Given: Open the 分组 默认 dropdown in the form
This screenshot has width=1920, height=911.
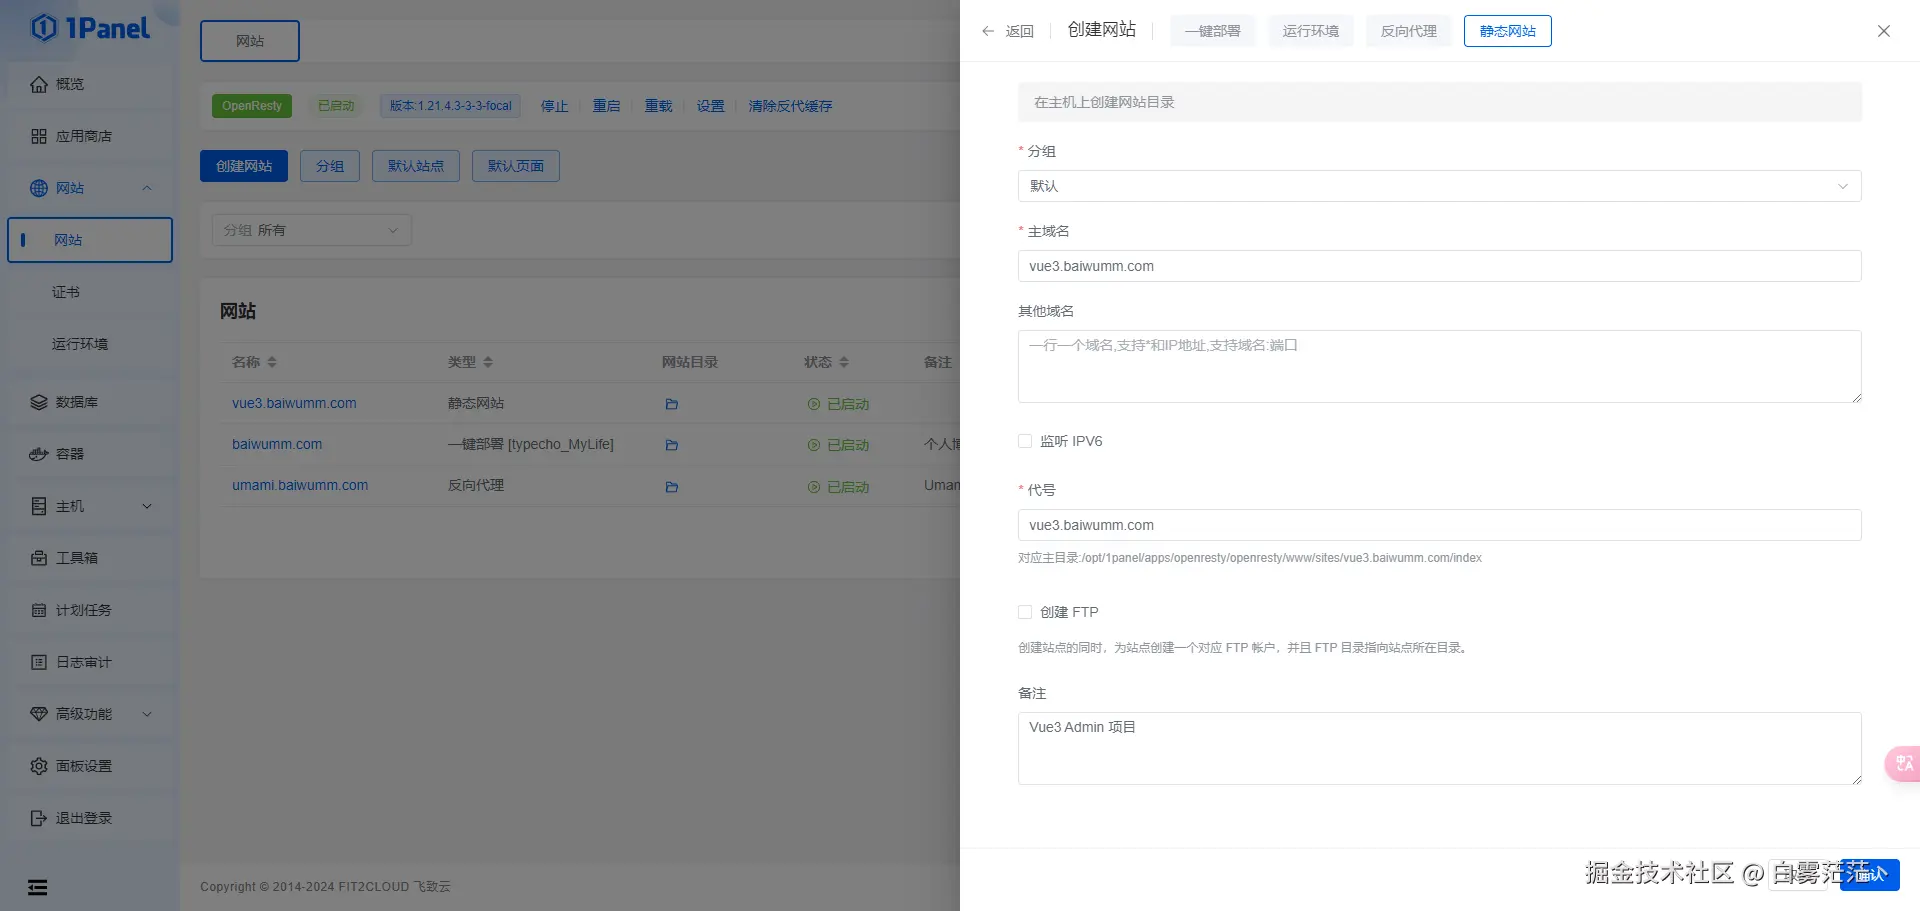Looking at the screenshot, I should tap(1440, 186).
